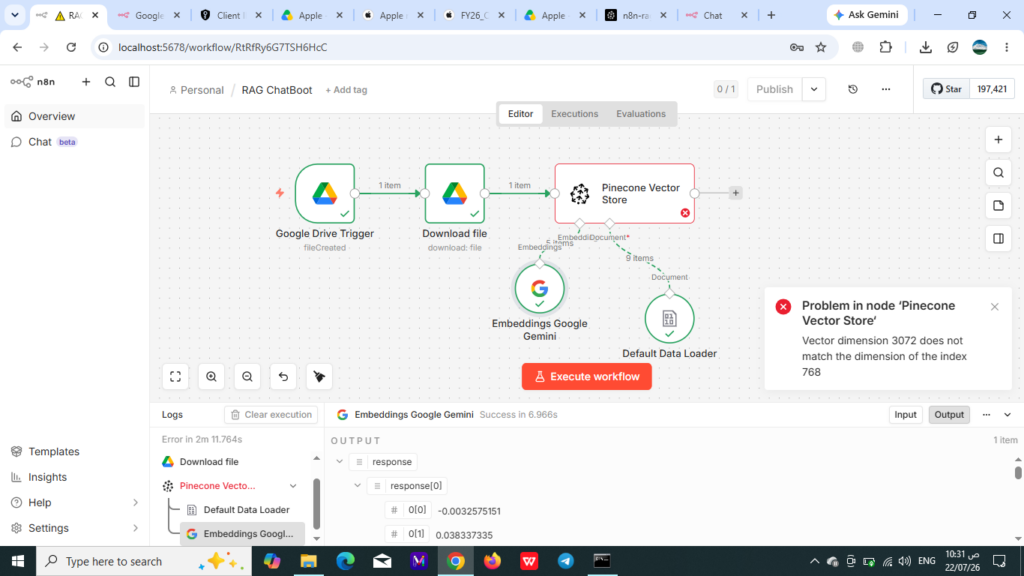This screenshot has width=1024, height=576.
Task: Open the canvas side panel icon
Action: click(x=998, y=238)
